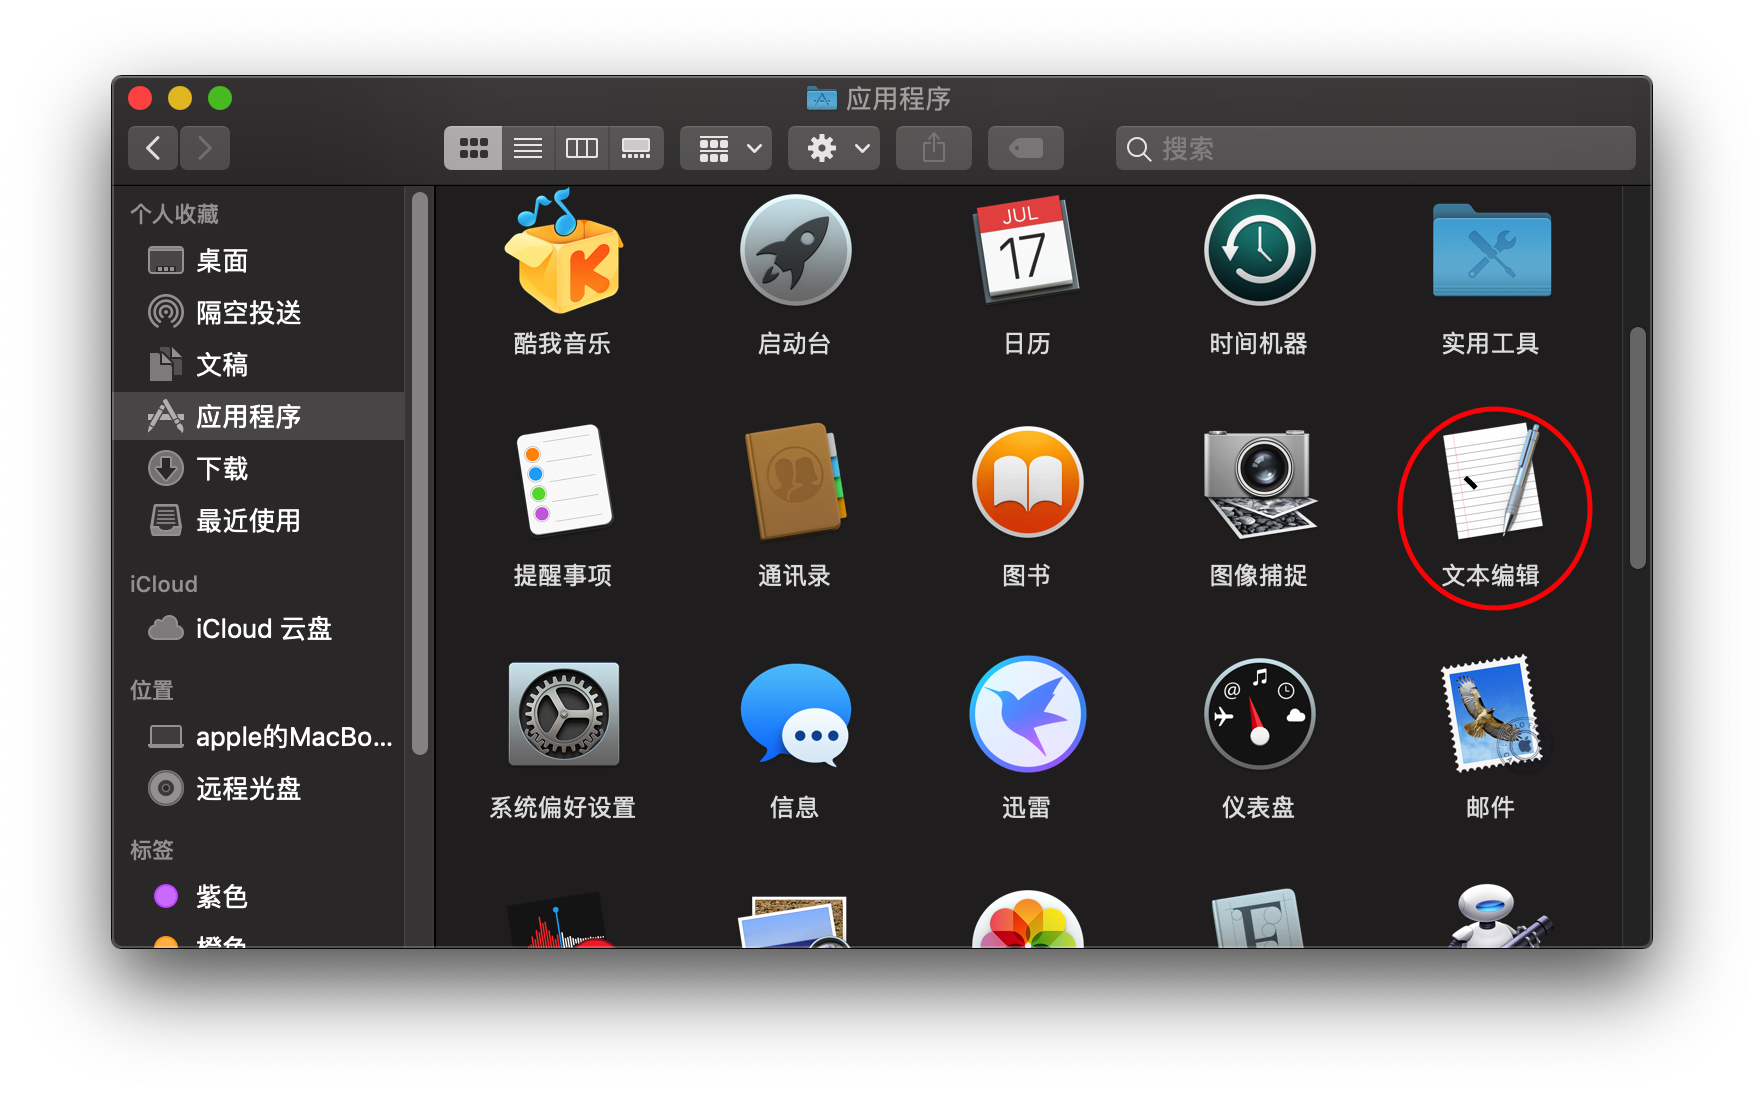Zoom window with green button
The image size is (1764, 1096).
coord(220,98)
